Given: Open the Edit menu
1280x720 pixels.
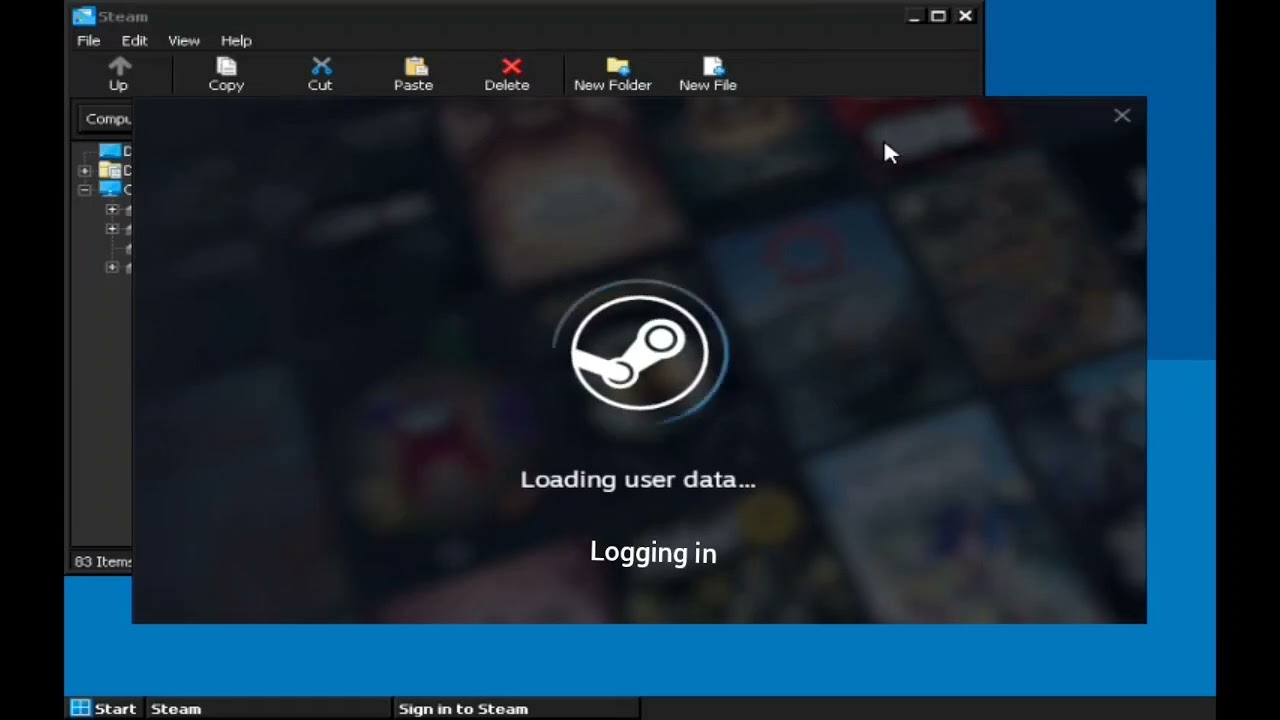Looking at the screenshot, I should pyautogui.click(x=135, y=41).
